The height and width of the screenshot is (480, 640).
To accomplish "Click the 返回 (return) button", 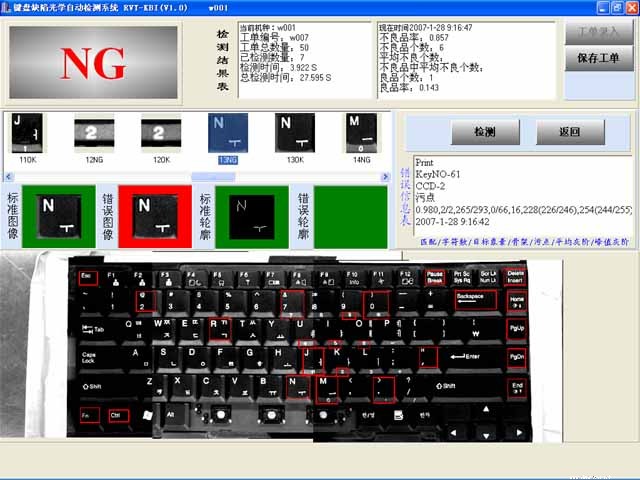I will coord(570,132).
